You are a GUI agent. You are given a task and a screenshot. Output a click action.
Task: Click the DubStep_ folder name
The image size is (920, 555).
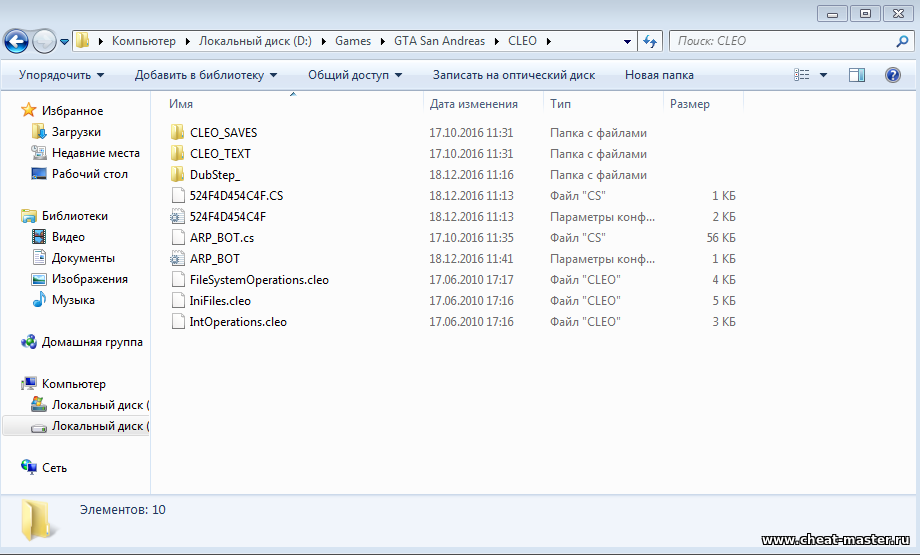coord(215,175)
